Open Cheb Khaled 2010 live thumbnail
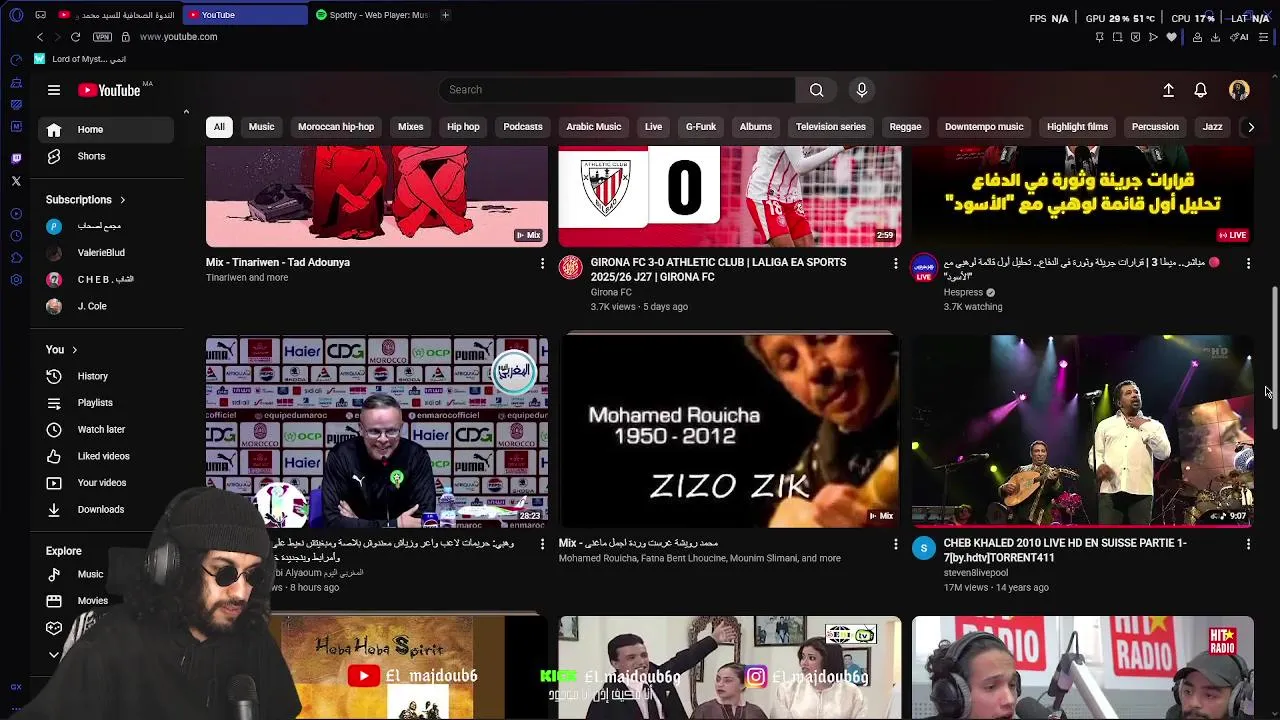This screenshot has width=1280, height=720. (1082, 431)
